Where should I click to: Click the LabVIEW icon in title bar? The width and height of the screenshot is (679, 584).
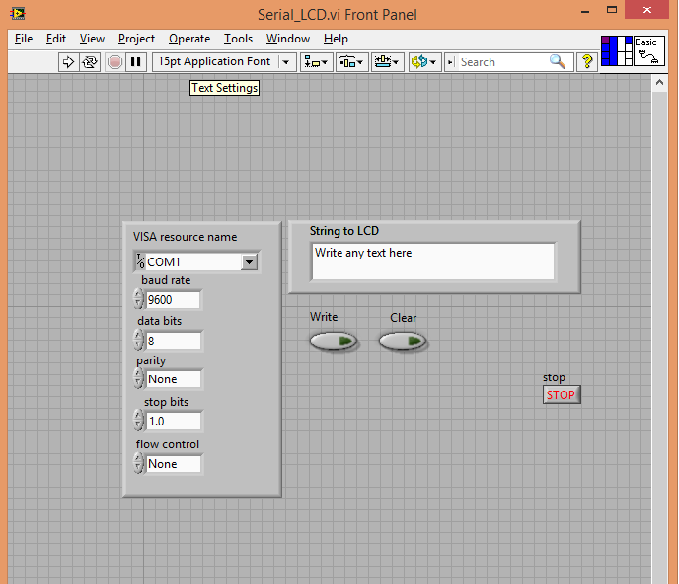click(18, 14)
